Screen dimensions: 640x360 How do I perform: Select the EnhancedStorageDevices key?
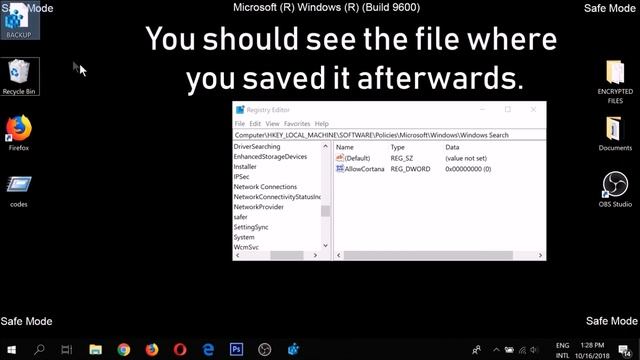[270, 157]
